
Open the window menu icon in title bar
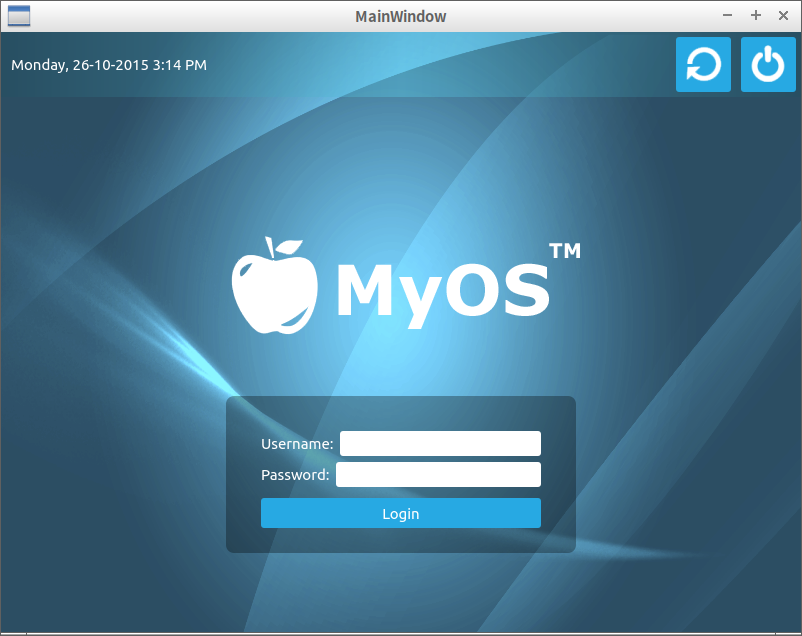coord(18,16)
